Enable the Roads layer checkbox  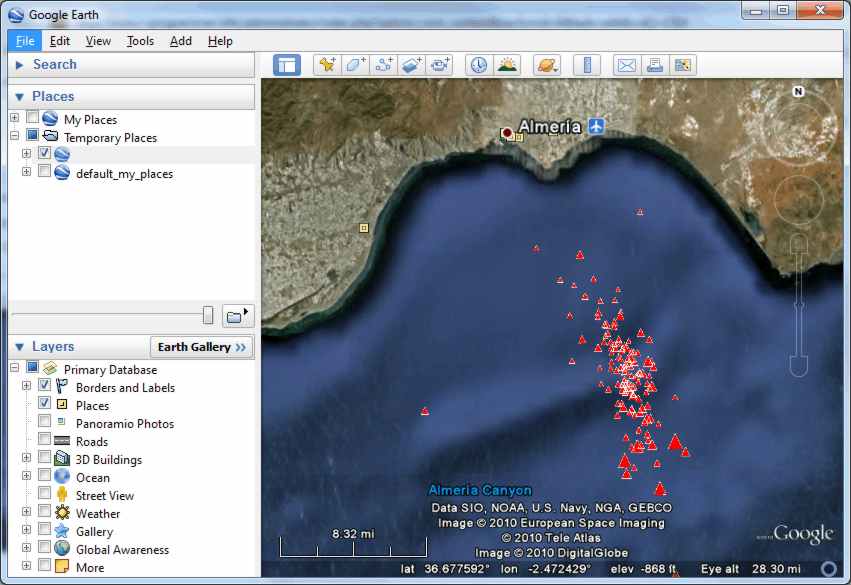pyautogui.click(x=45, y=439)
